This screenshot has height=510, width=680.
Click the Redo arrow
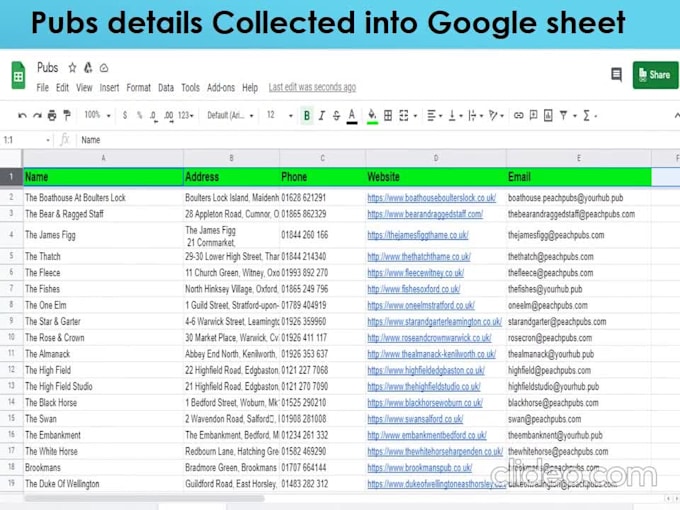click(37, 115)
